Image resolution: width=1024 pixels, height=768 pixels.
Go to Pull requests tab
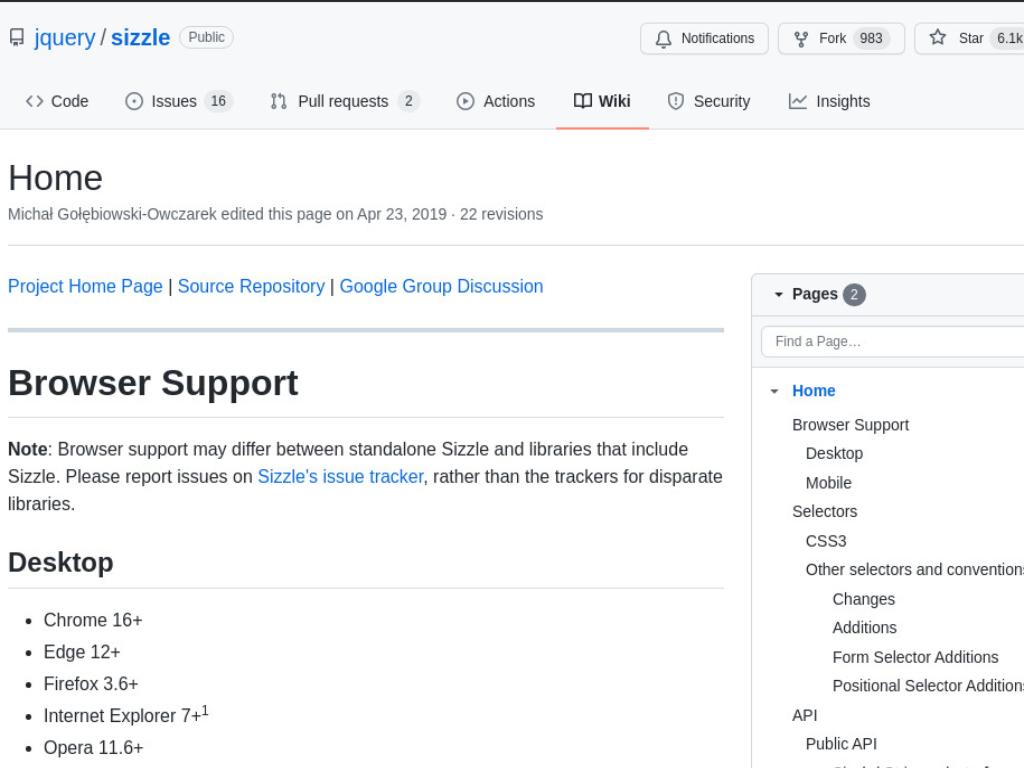(x=344, y=101)
